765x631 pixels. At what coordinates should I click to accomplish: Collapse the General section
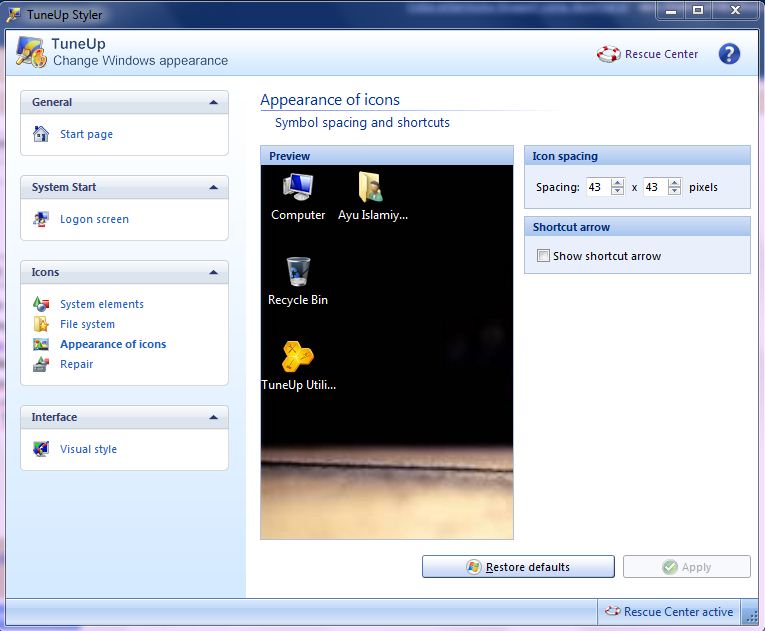click(213, 102)
